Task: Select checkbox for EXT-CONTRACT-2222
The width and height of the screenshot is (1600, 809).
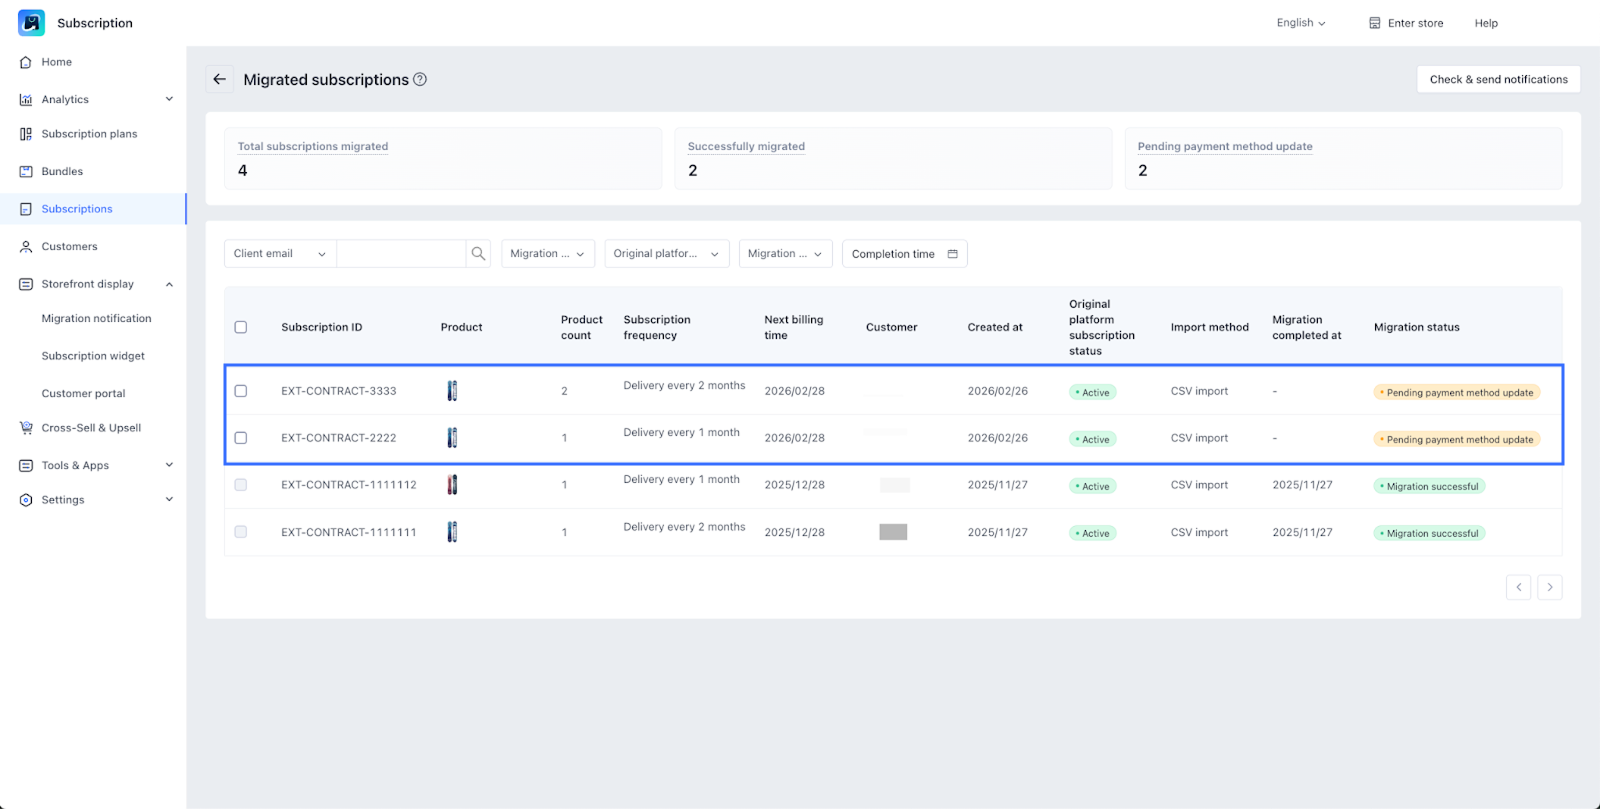Action: (x=241, y=438)
